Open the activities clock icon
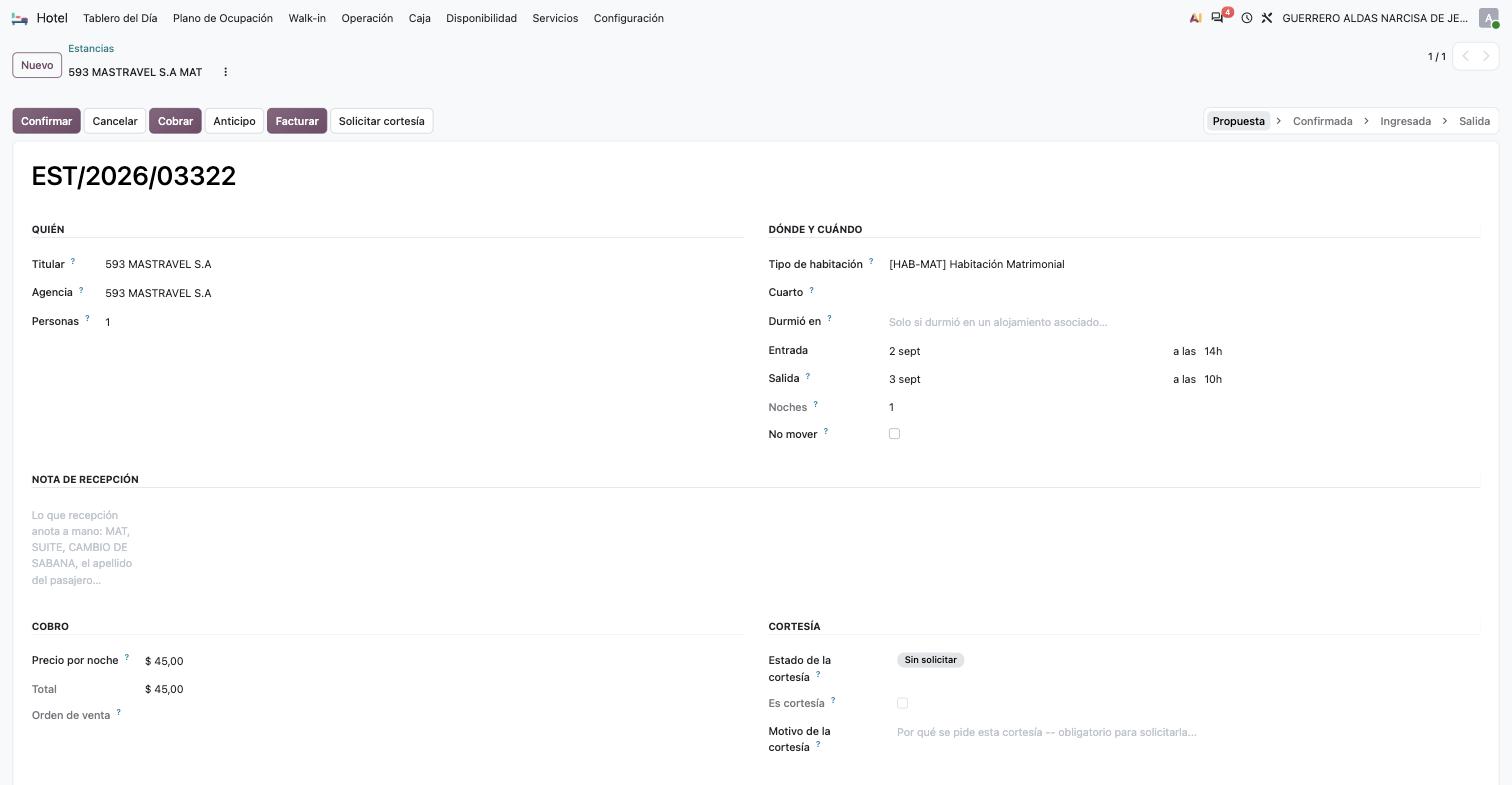 tap(1247, 18)
